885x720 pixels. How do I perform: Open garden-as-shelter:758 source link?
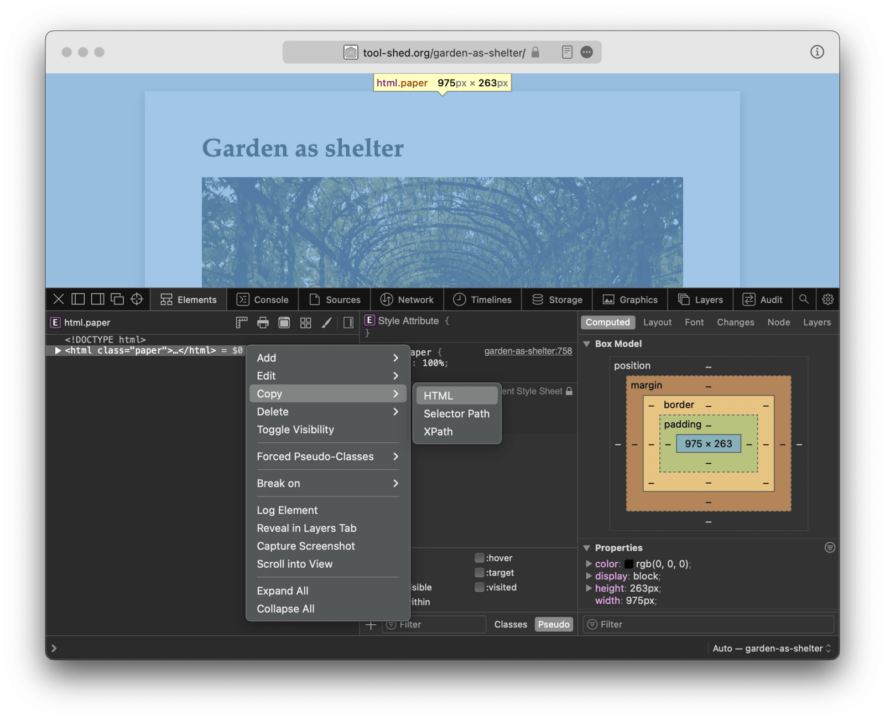coord(528,351)
